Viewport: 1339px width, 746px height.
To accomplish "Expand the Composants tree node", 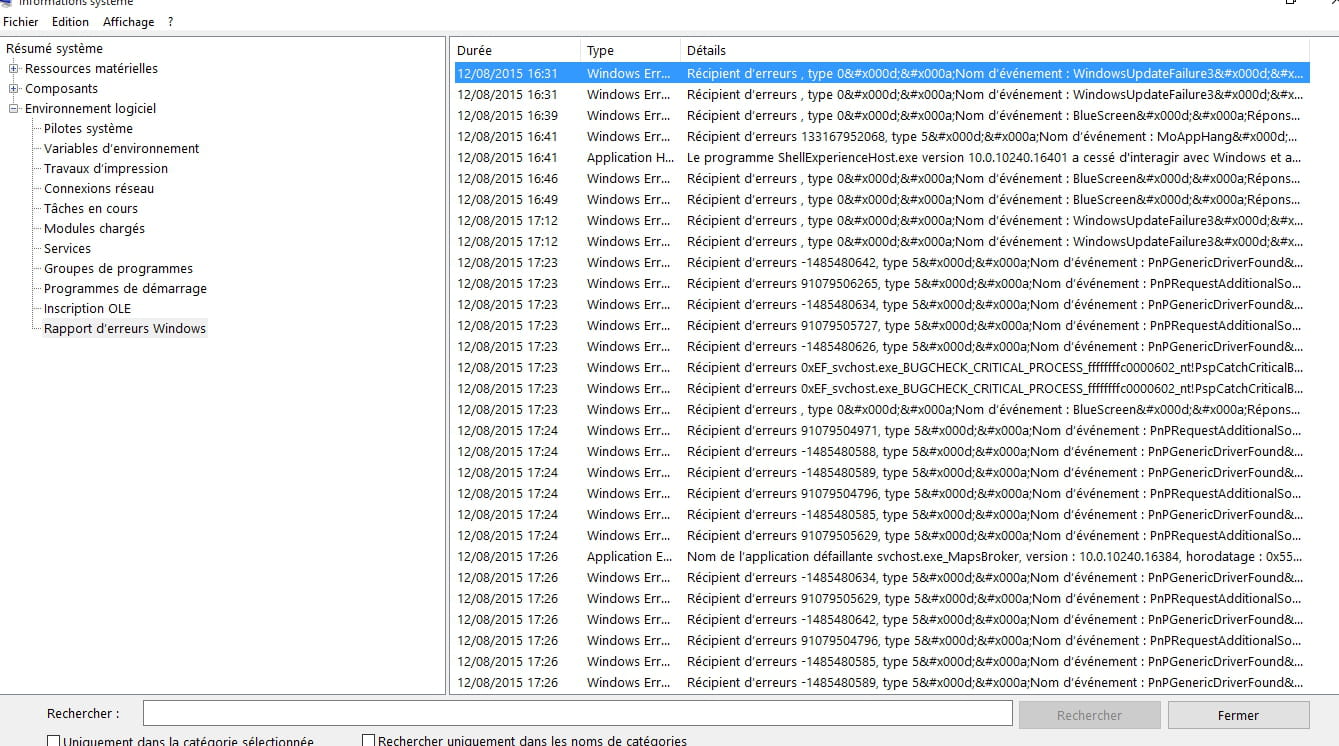I will pos(14,89).
